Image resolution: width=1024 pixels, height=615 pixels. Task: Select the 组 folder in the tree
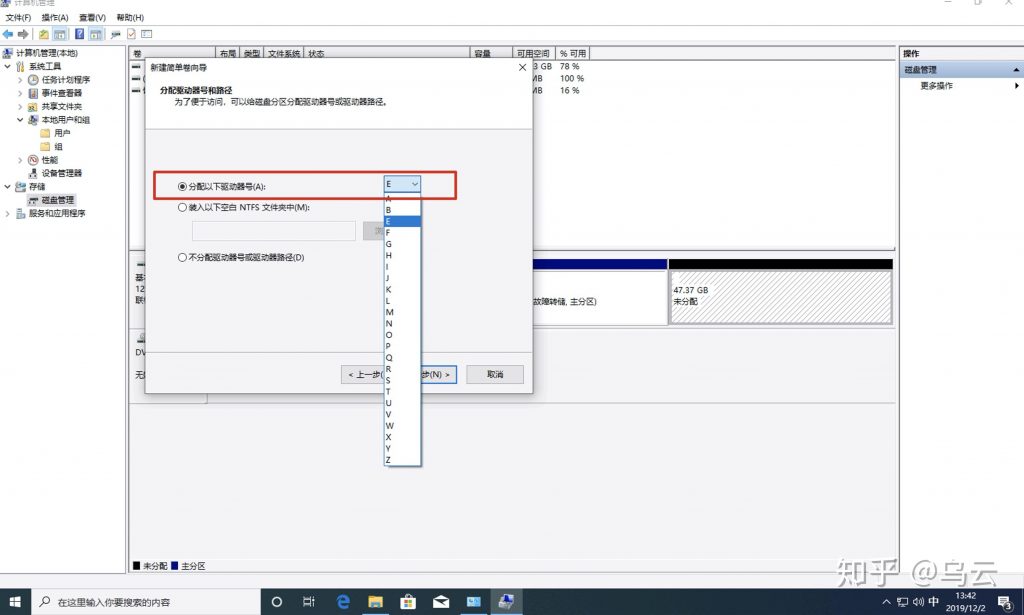tap(58, 147)
